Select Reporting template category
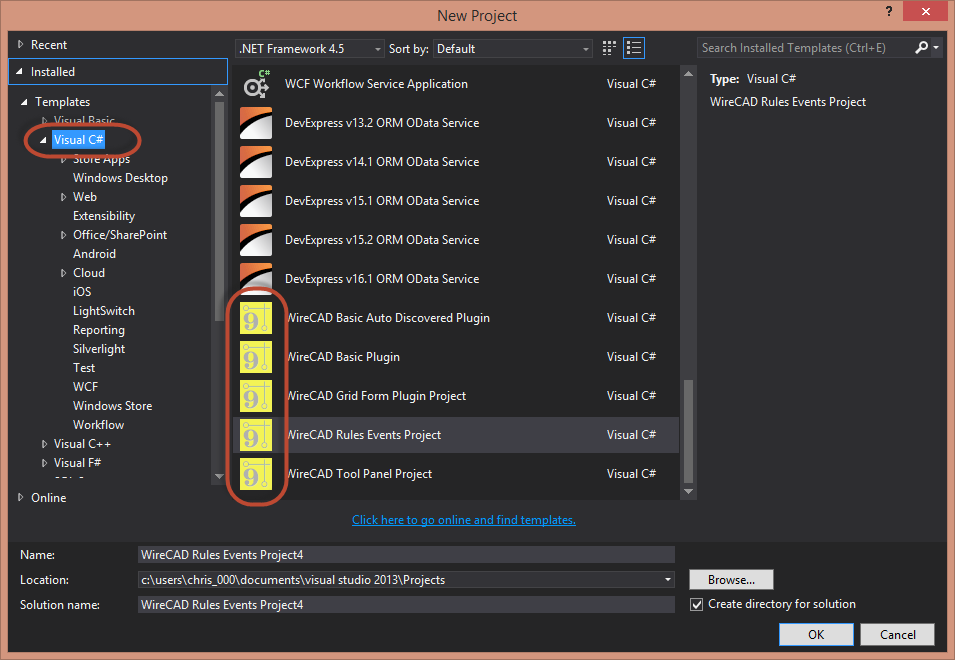This screenshot has height=660, width=955. [99, 330]
